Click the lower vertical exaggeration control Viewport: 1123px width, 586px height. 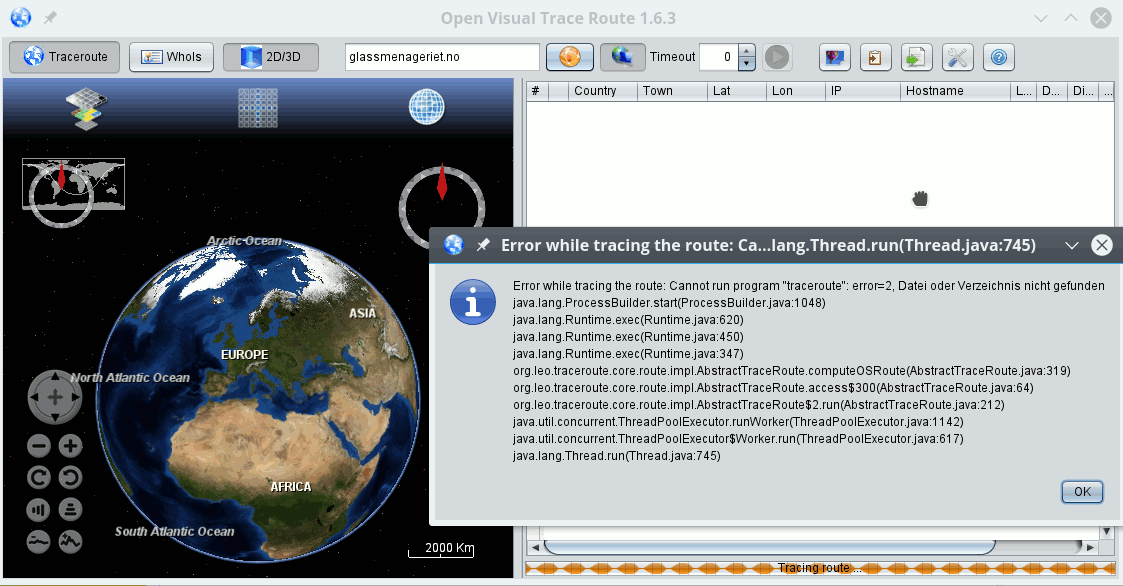coord(39,542)
